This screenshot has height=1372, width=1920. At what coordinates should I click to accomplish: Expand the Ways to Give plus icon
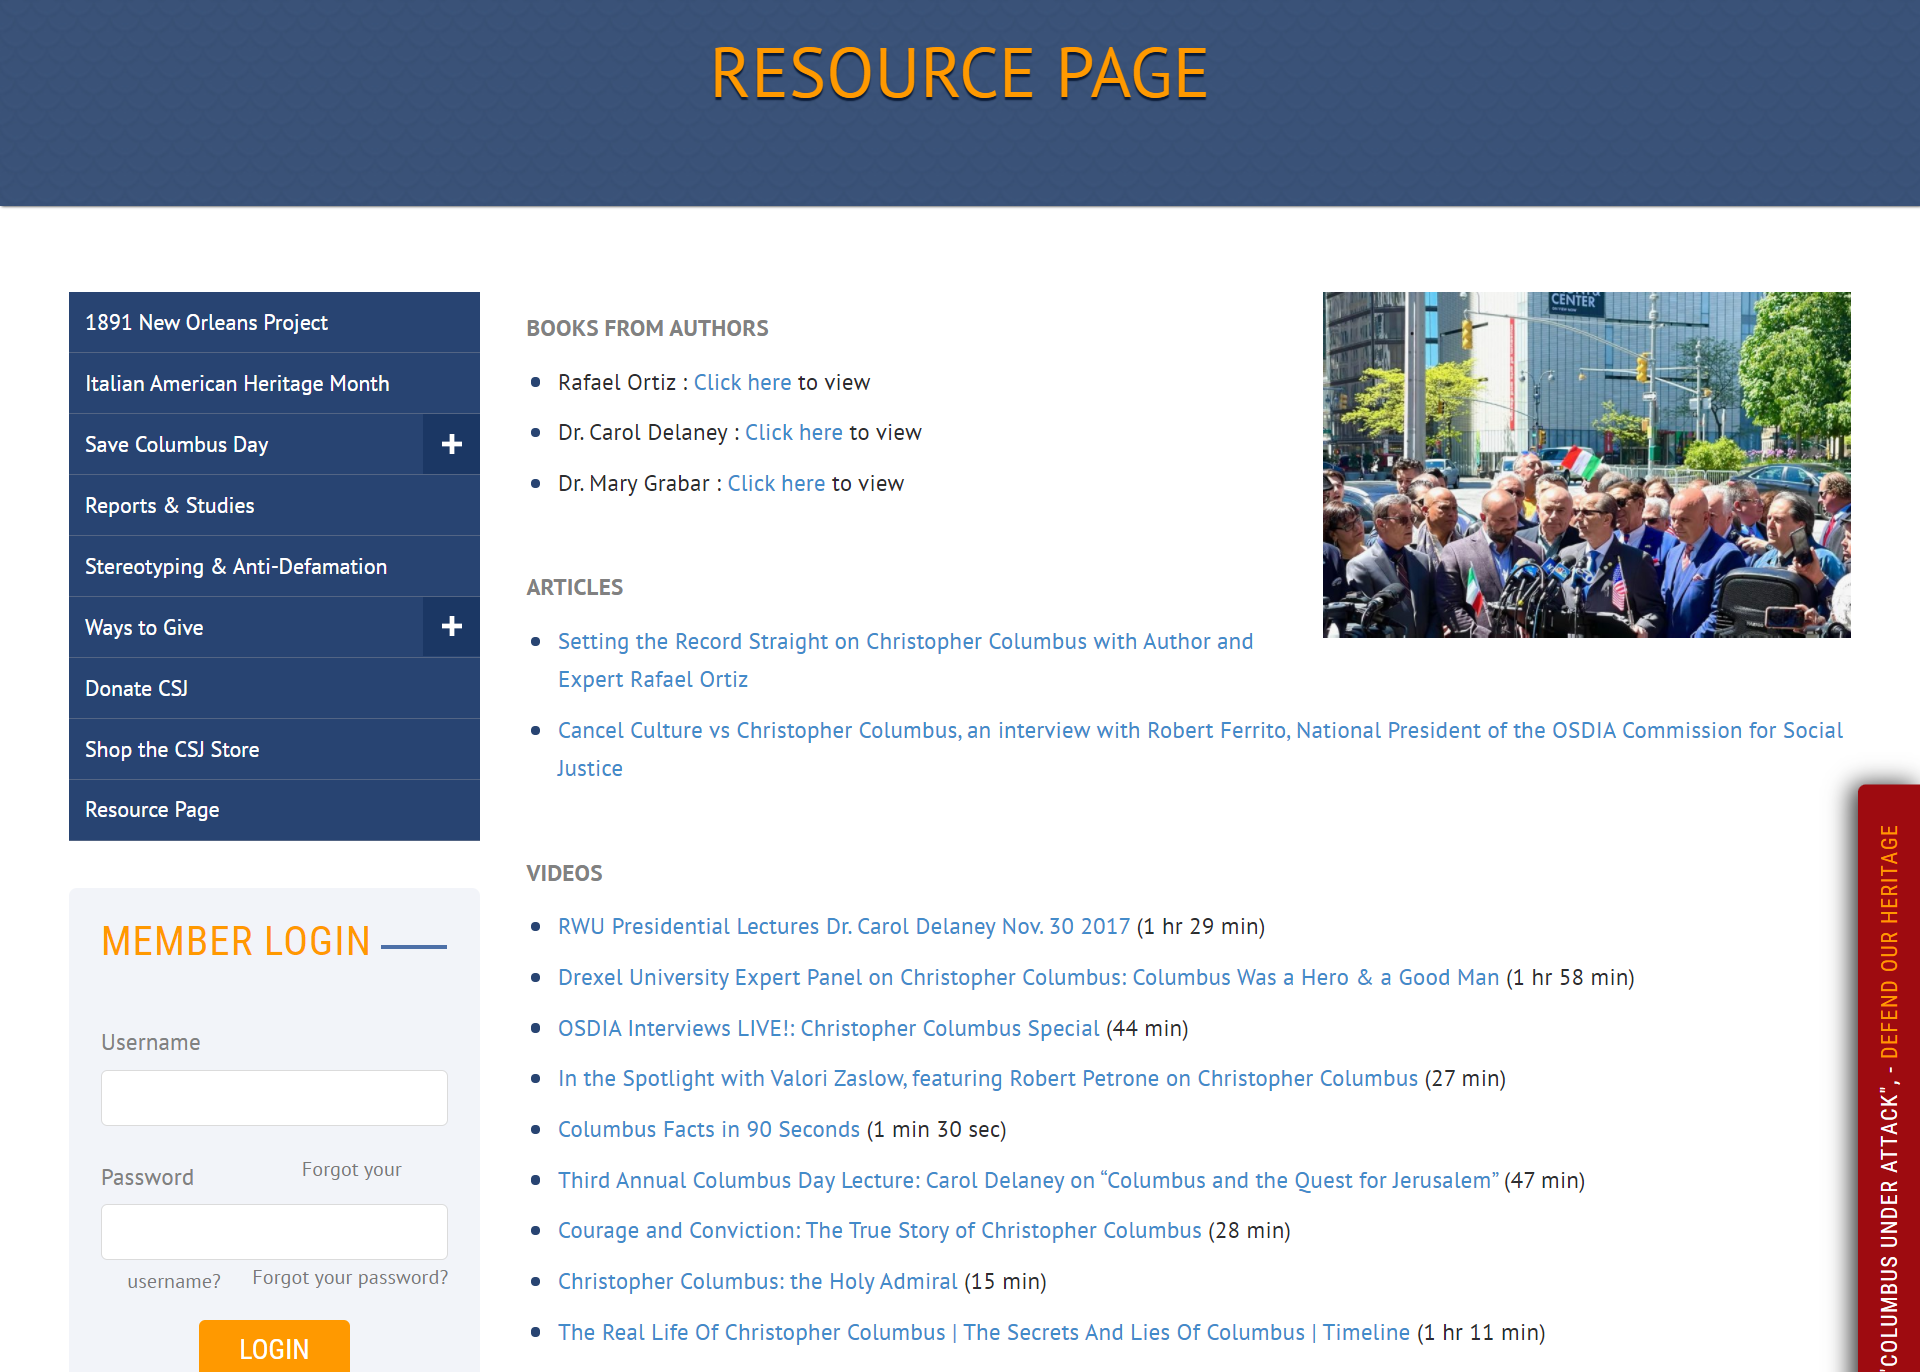coord(451,627)
